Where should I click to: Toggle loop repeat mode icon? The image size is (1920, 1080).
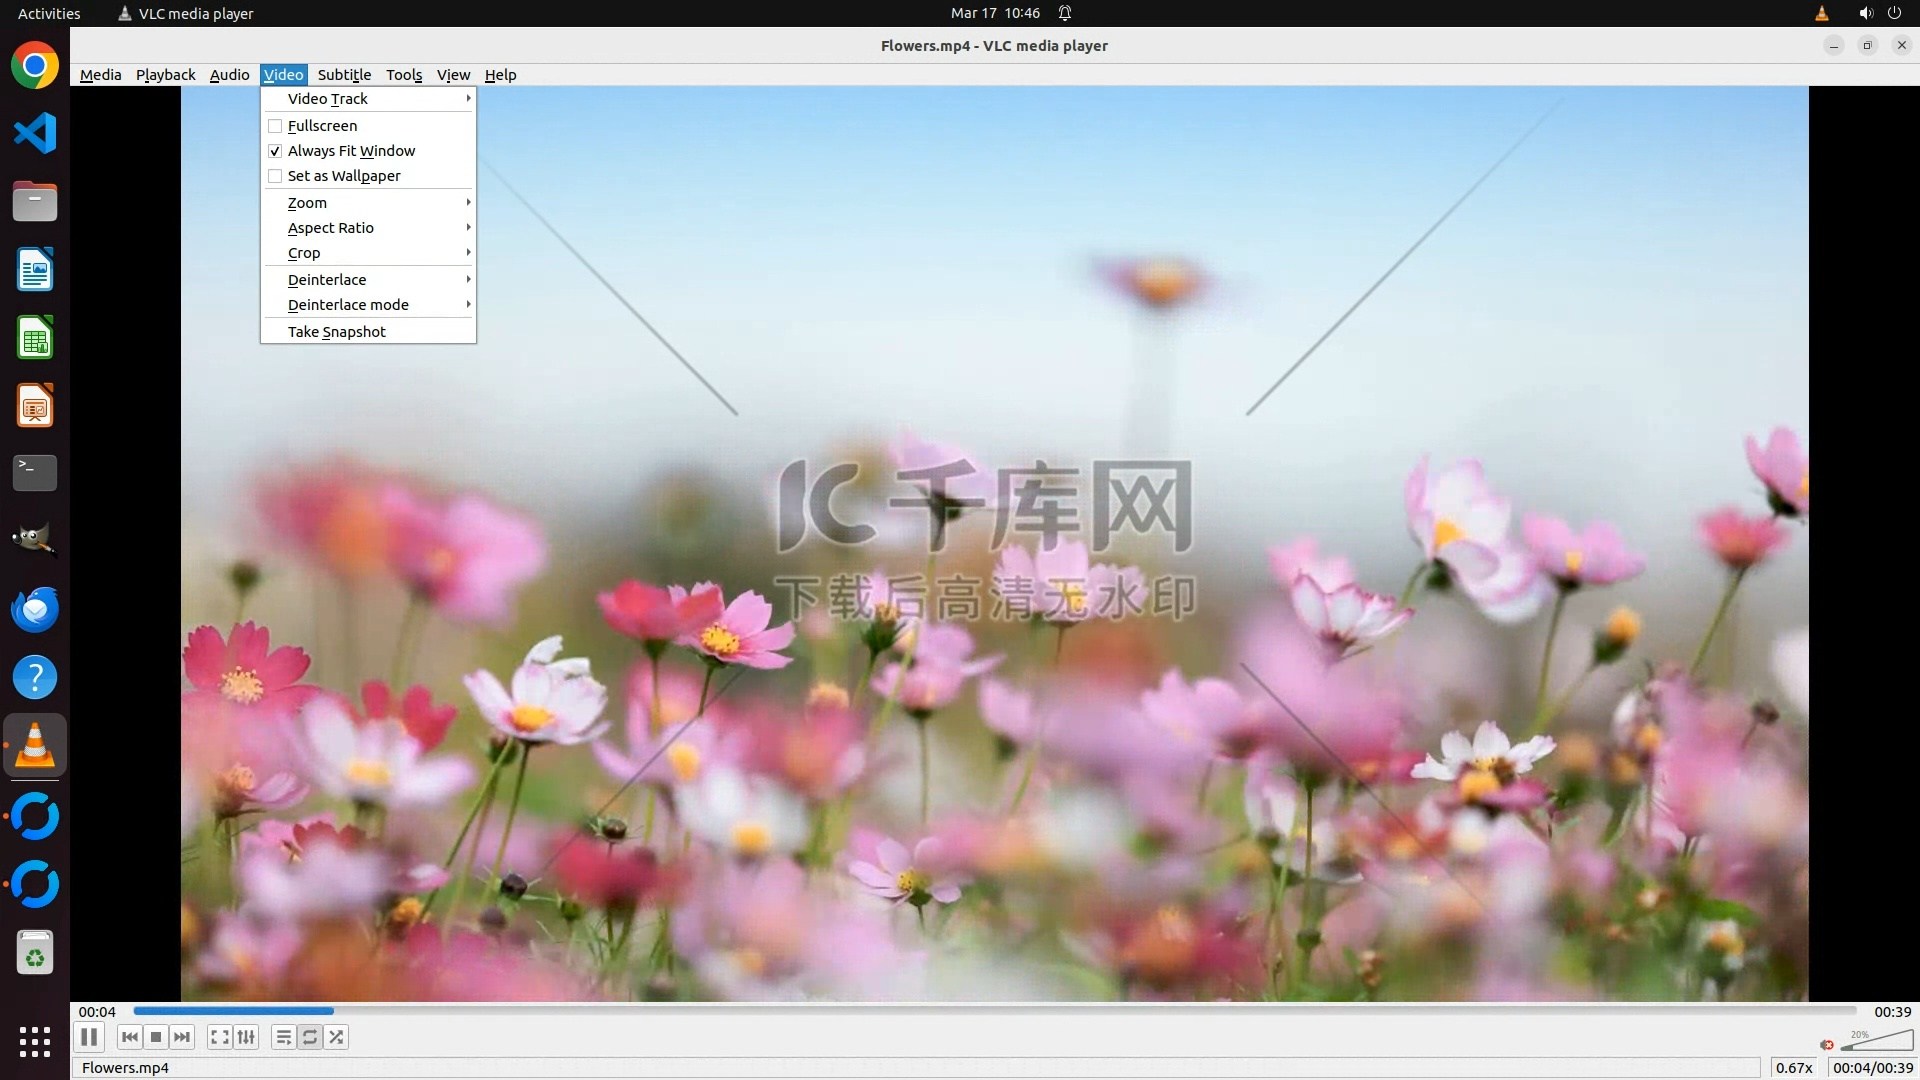[310, 1037]
